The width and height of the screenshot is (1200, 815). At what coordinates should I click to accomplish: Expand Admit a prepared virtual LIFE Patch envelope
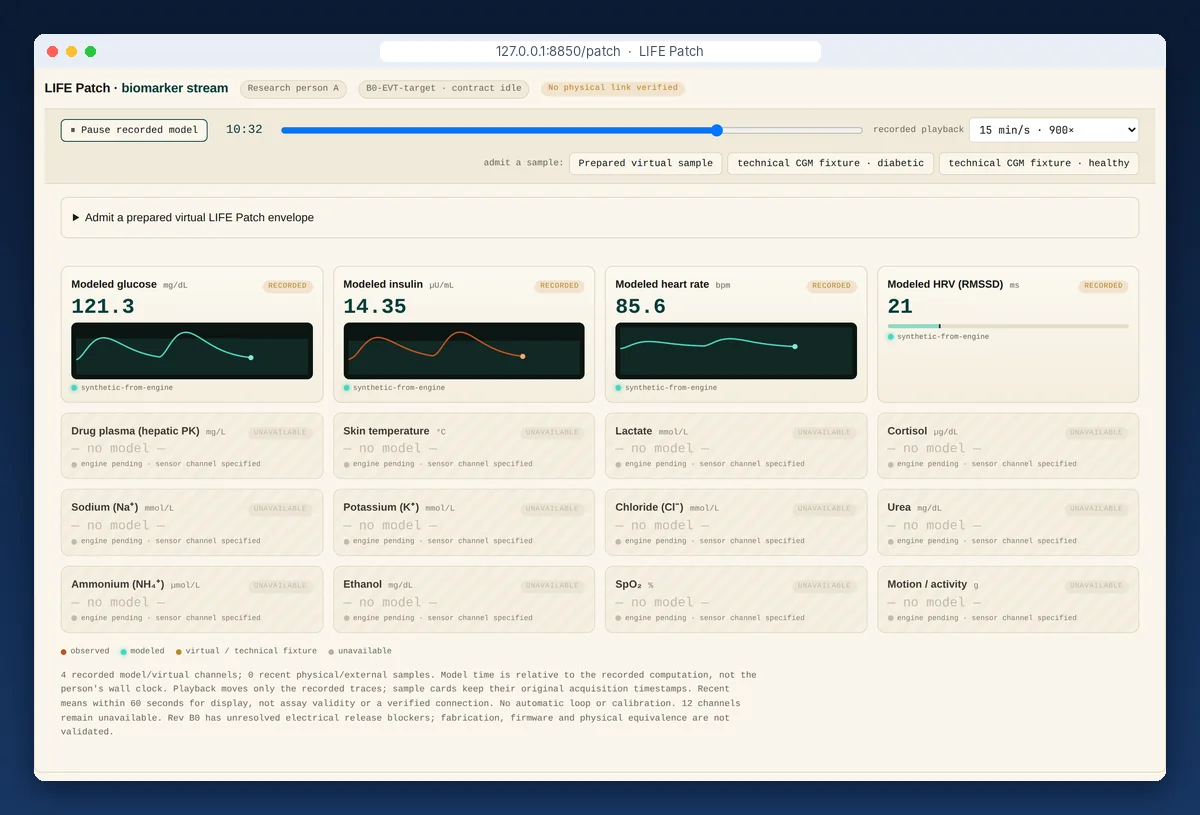(600, 217)
